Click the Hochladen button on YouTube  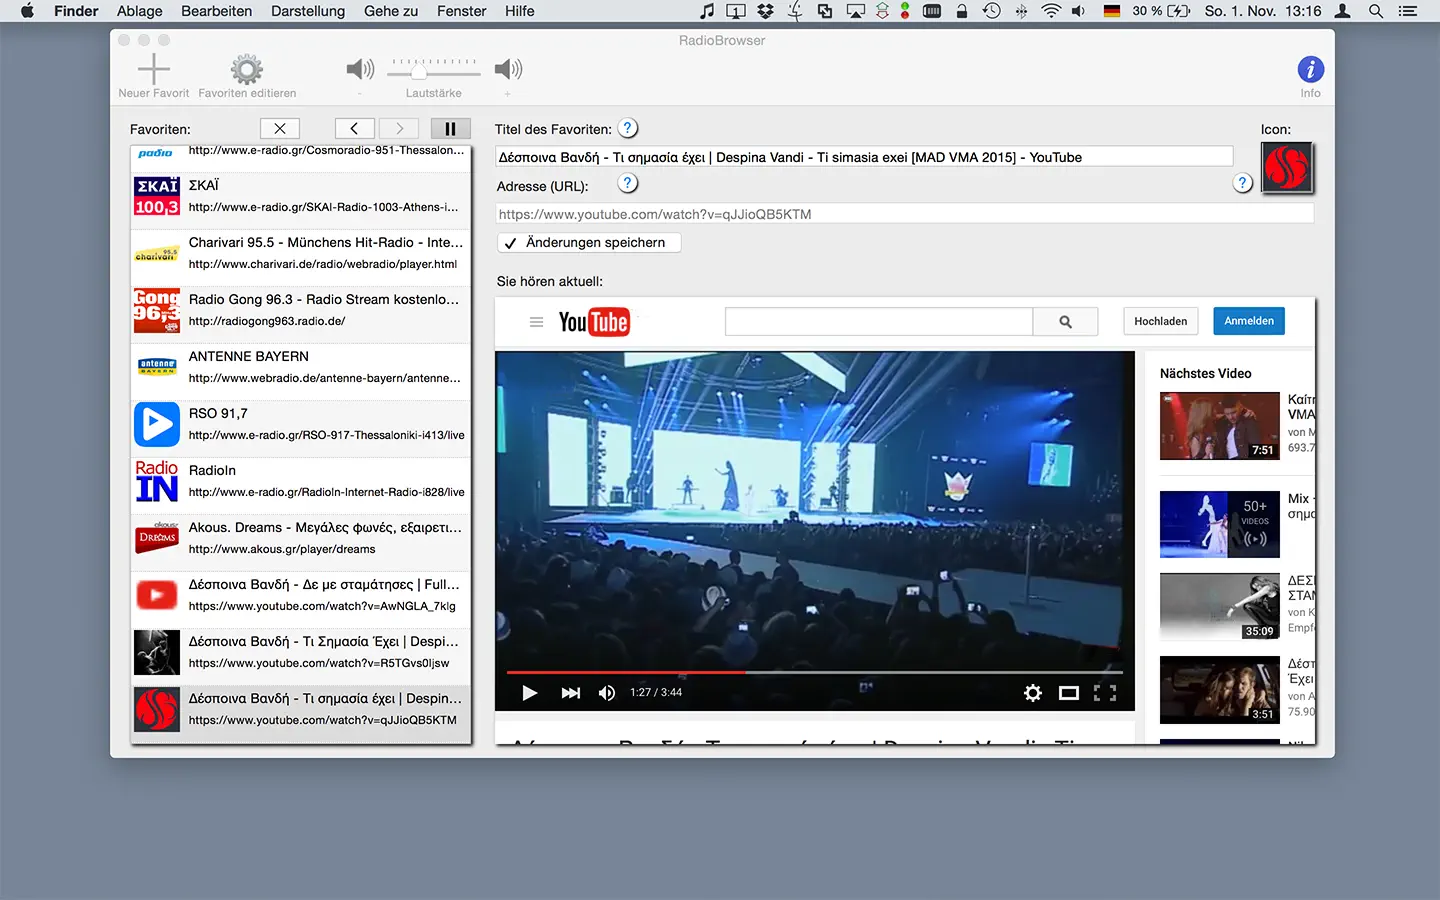pyautogui.click(x=1161, y=321)
